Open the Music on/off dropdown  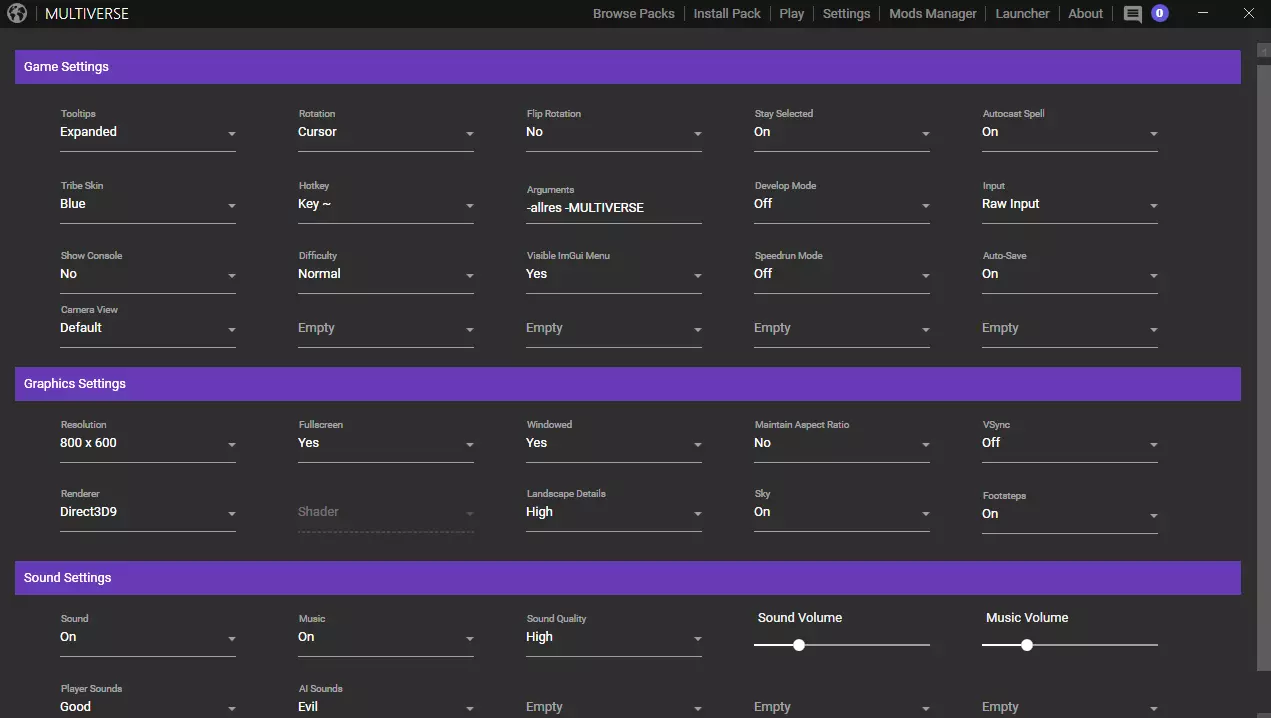tap(386, 637)
